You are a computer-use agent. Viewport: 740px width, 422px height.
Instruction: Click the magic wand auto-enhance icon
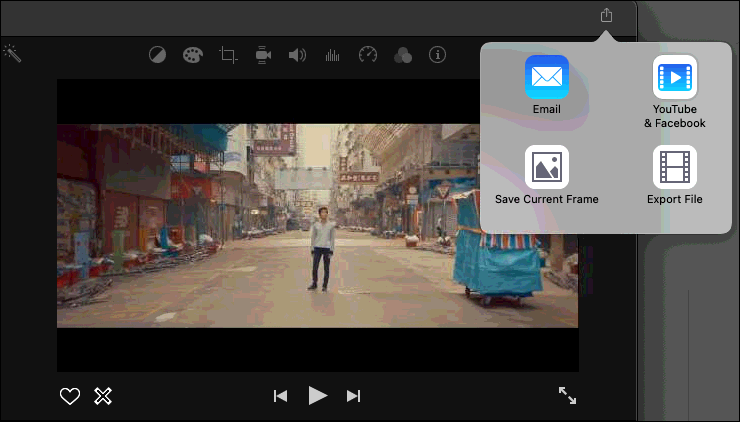12,53
